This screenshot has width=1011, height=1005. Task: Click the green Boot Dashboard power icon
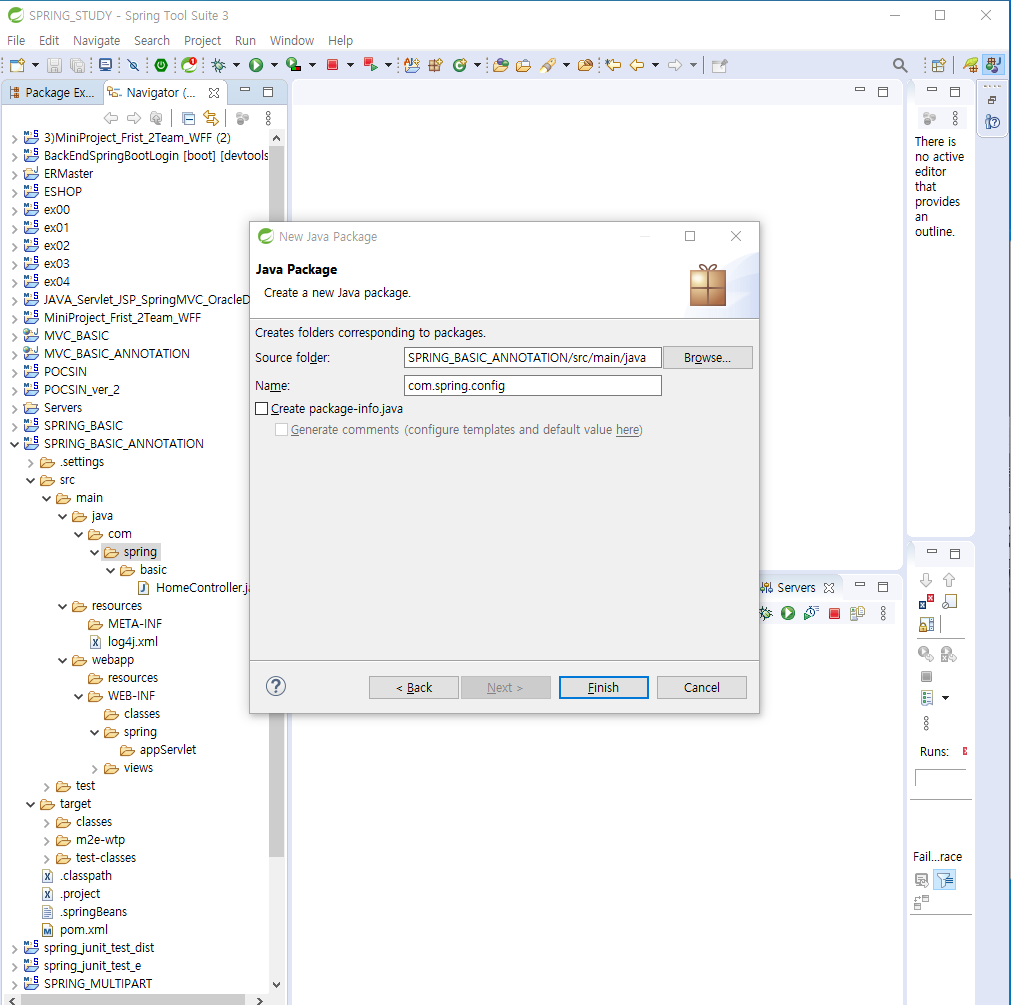pyautogui.click(x=161, y=65)
